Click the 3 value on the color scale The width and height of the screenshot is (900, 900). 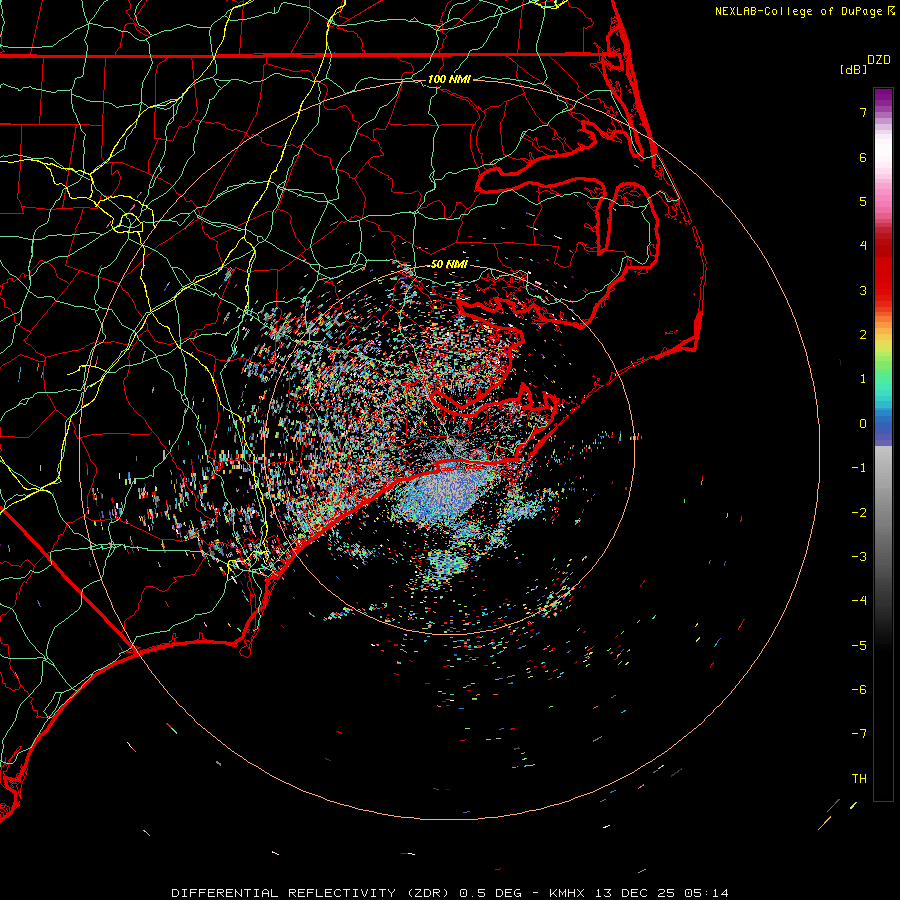tap(863, 290)
